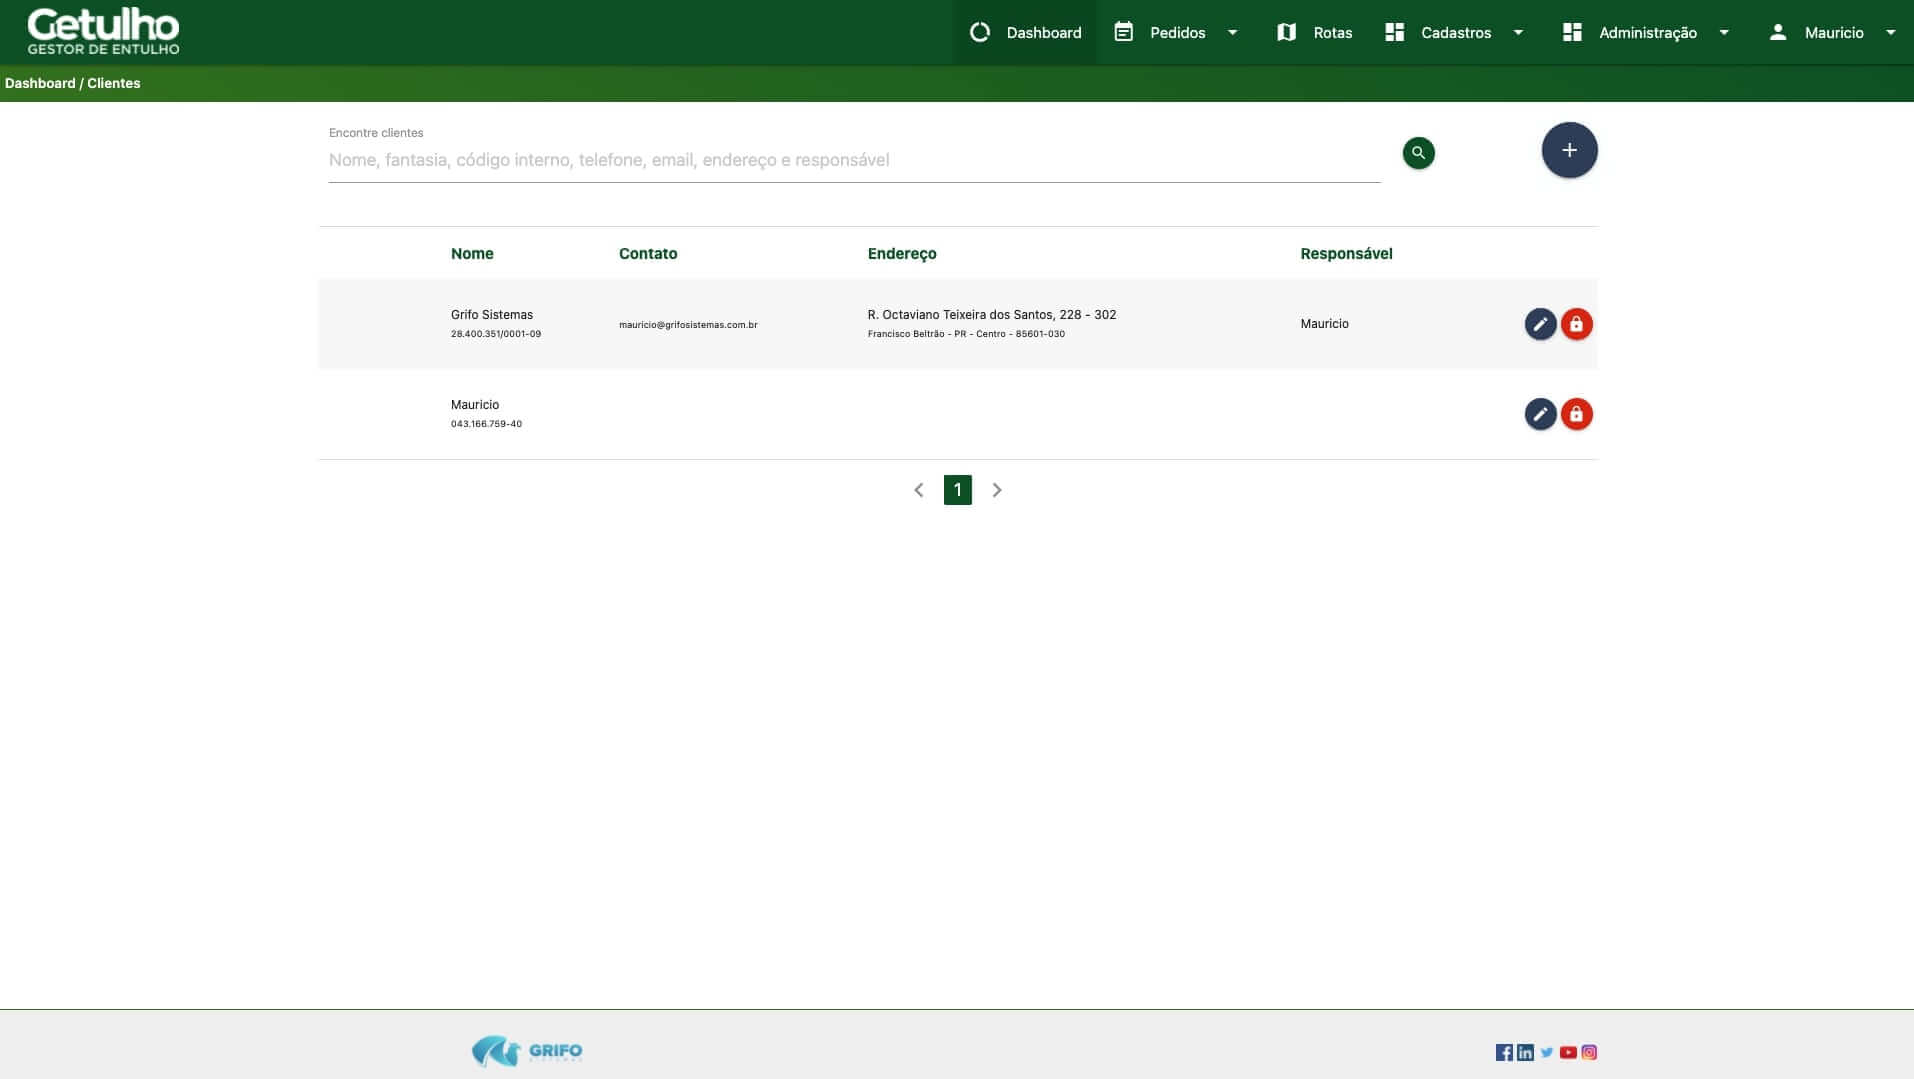Focus the Encontre clientes search field
1914x1079 pixels.
click(854, 160)
